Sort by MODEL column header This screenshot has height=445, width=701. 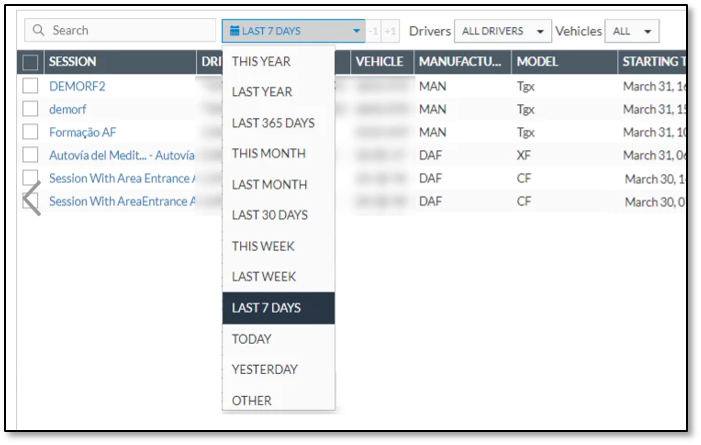pos(565,62)
